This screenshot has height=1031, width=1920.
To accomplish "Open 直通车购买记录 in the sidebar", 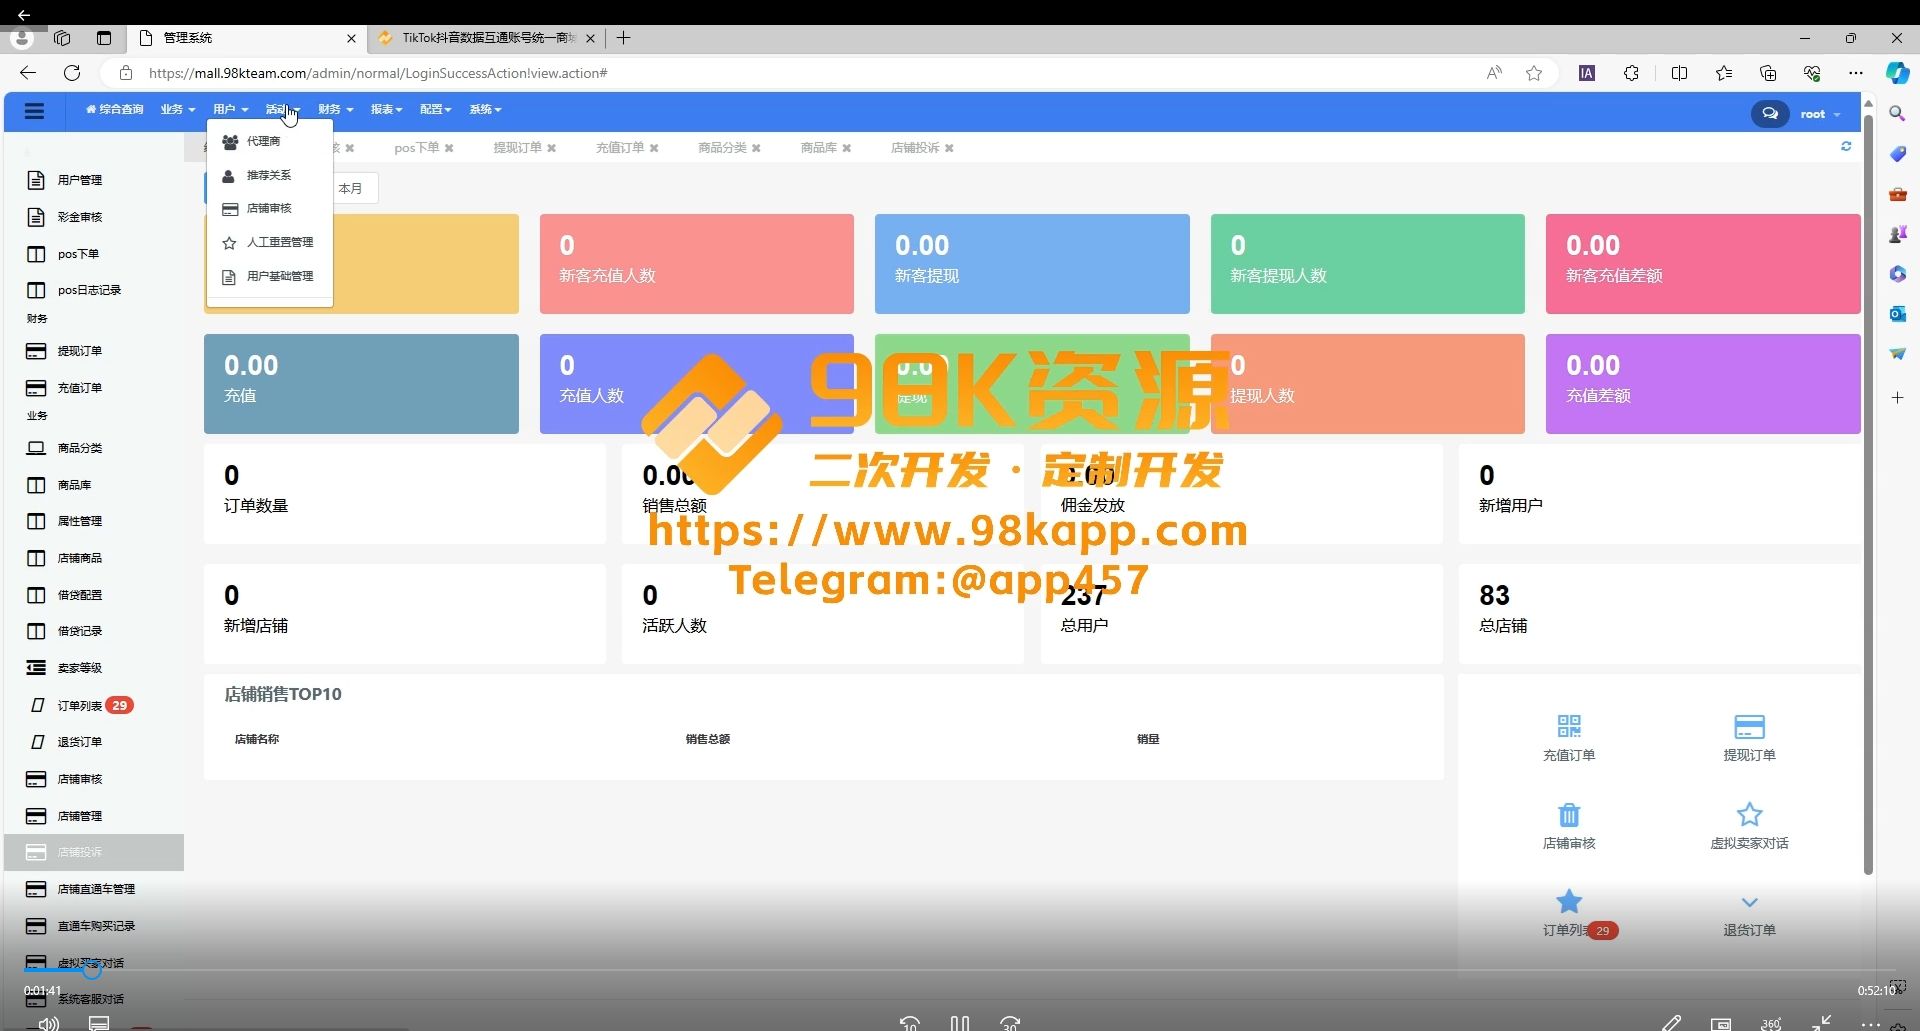I will [x=94, y=926].
